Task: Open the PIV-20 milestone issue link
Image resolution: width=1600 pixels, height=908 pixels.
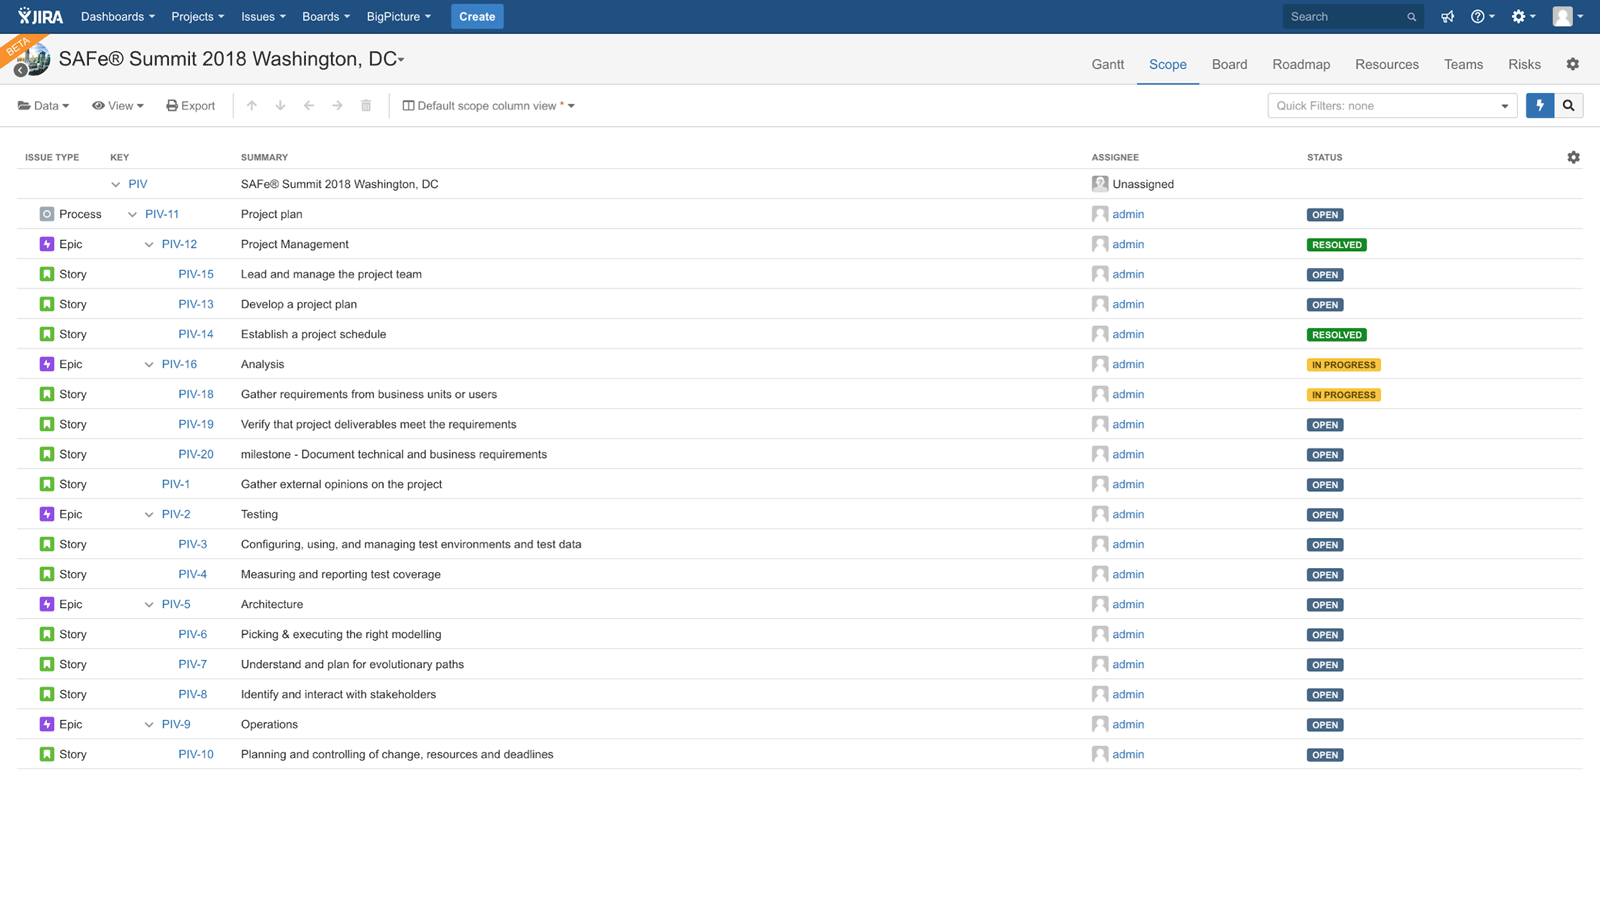Action: pos(196,454)
